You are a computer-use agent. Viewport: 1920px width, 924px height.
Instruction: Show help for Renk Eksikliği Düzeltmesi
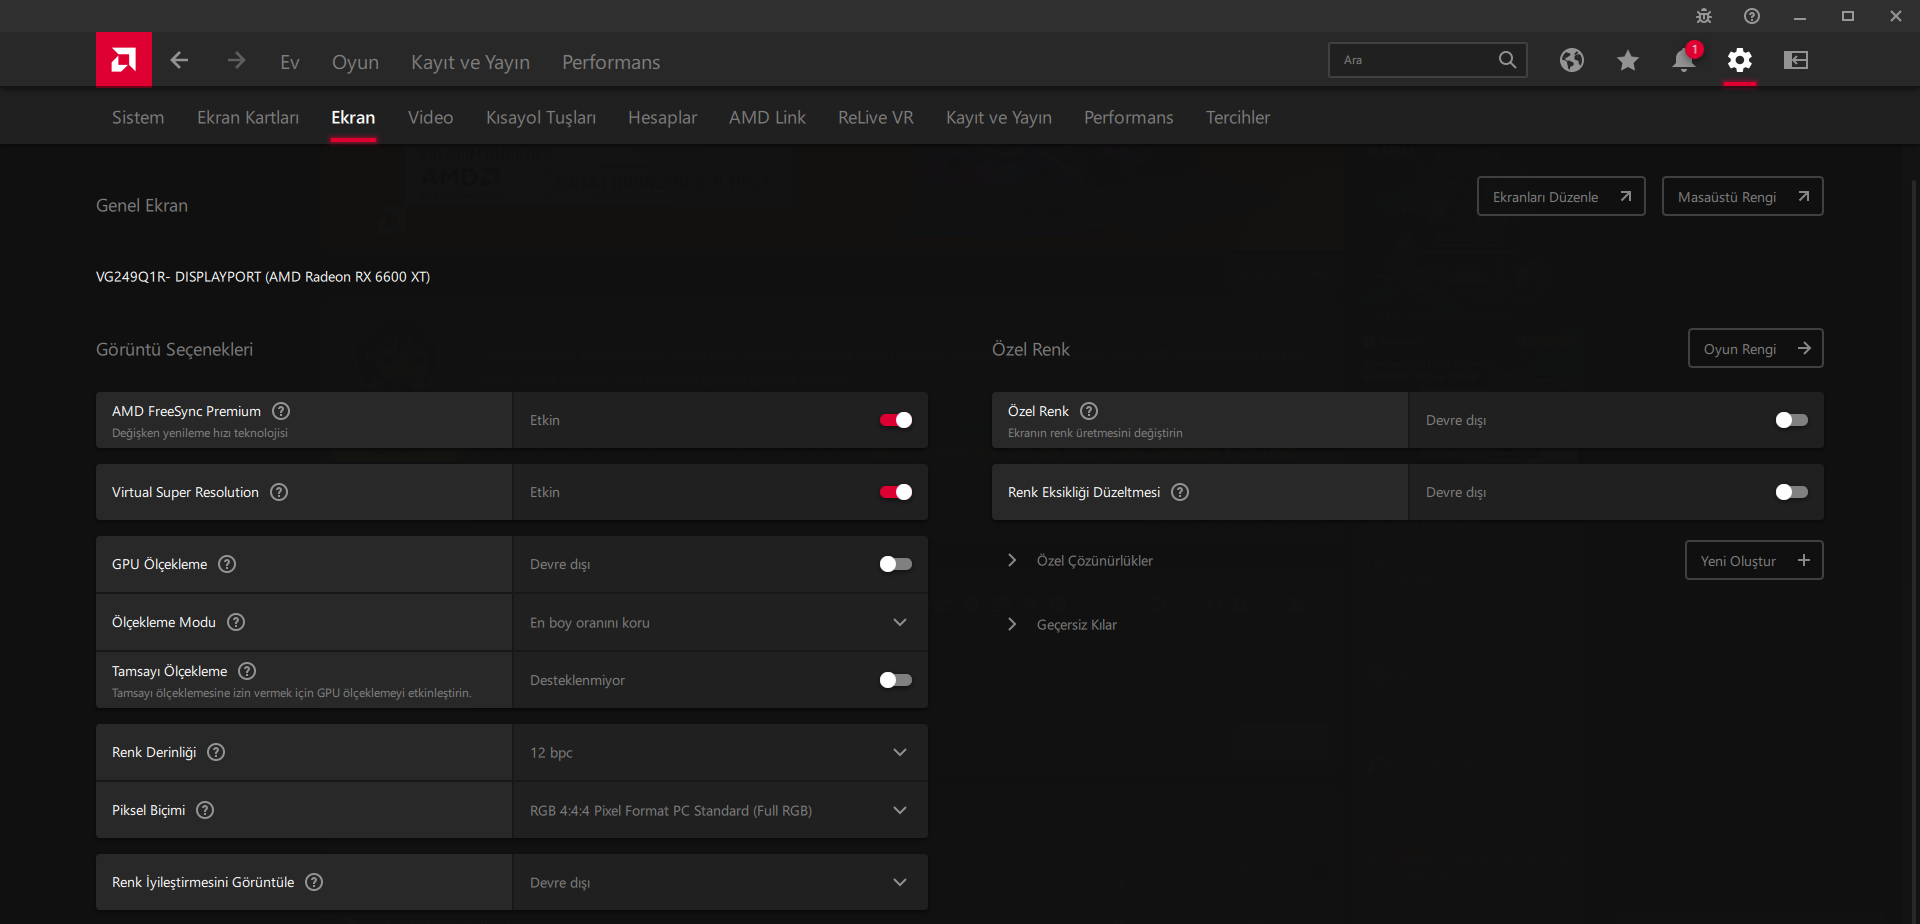[1180, 492]
